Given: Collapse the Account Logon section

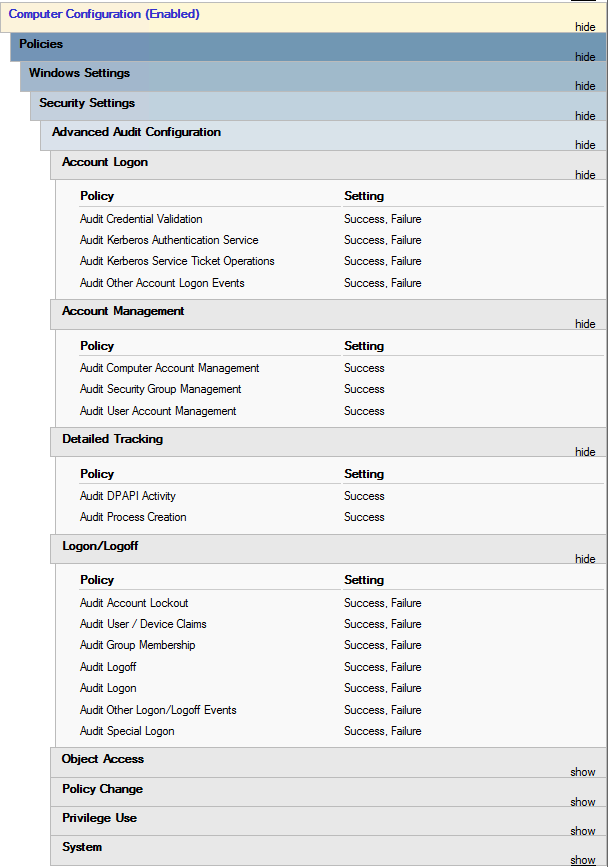Looking at the screenshot, I should point(585,175).
